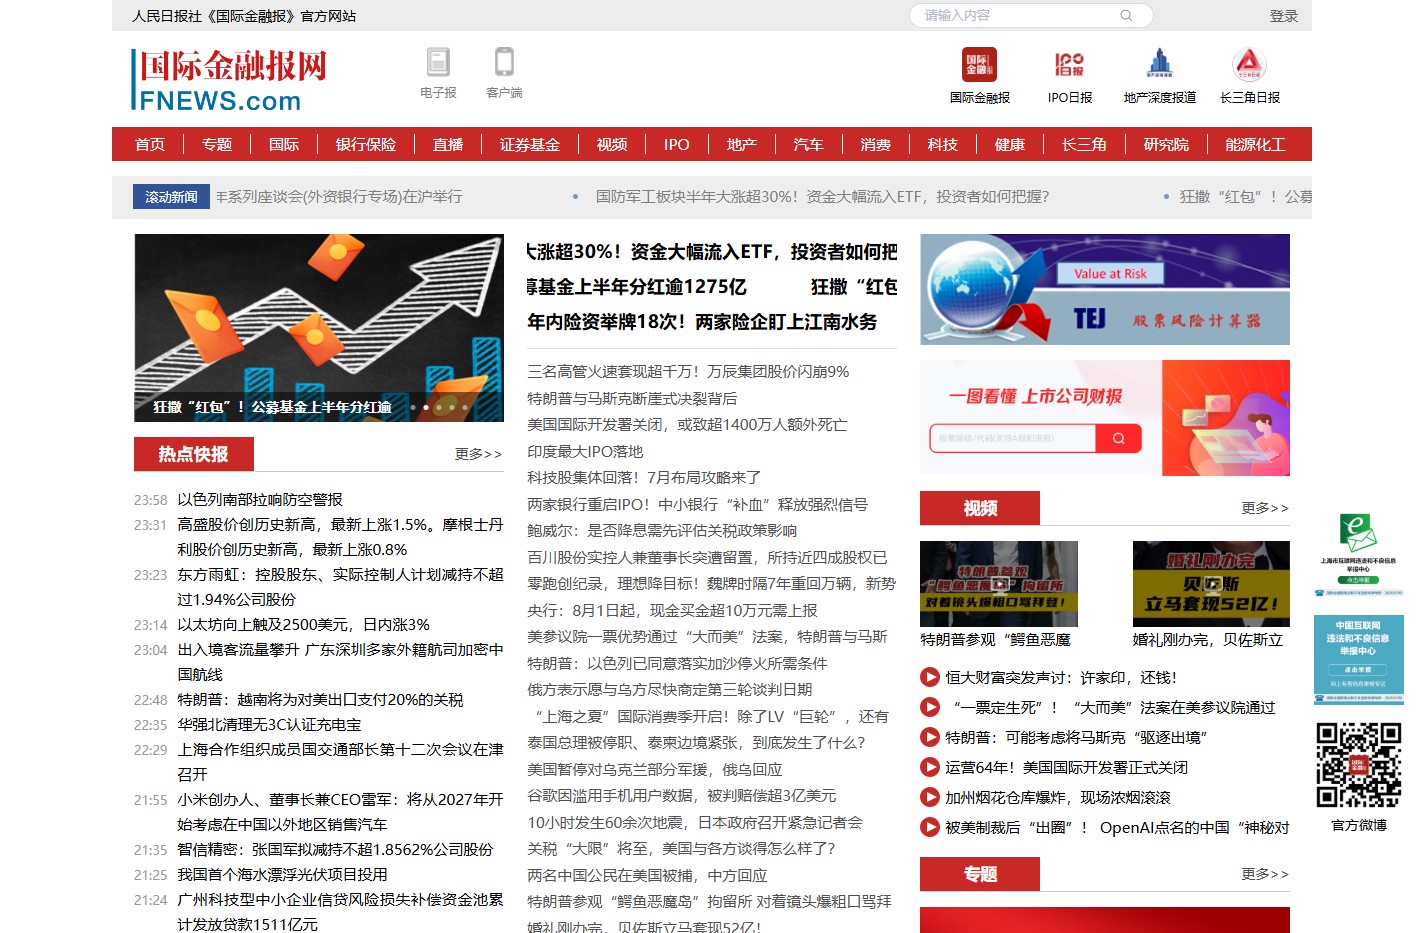Click the 中国互联网违法和不良信息举报中心 badge
Viewport: 1424px width, 933px height.
pos(1358,660)
